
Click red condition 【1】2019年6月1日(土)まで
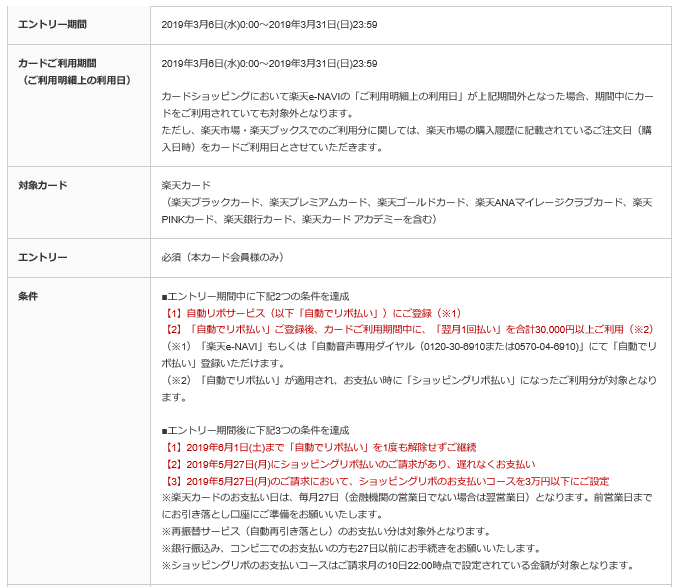[x=319, y=447]
